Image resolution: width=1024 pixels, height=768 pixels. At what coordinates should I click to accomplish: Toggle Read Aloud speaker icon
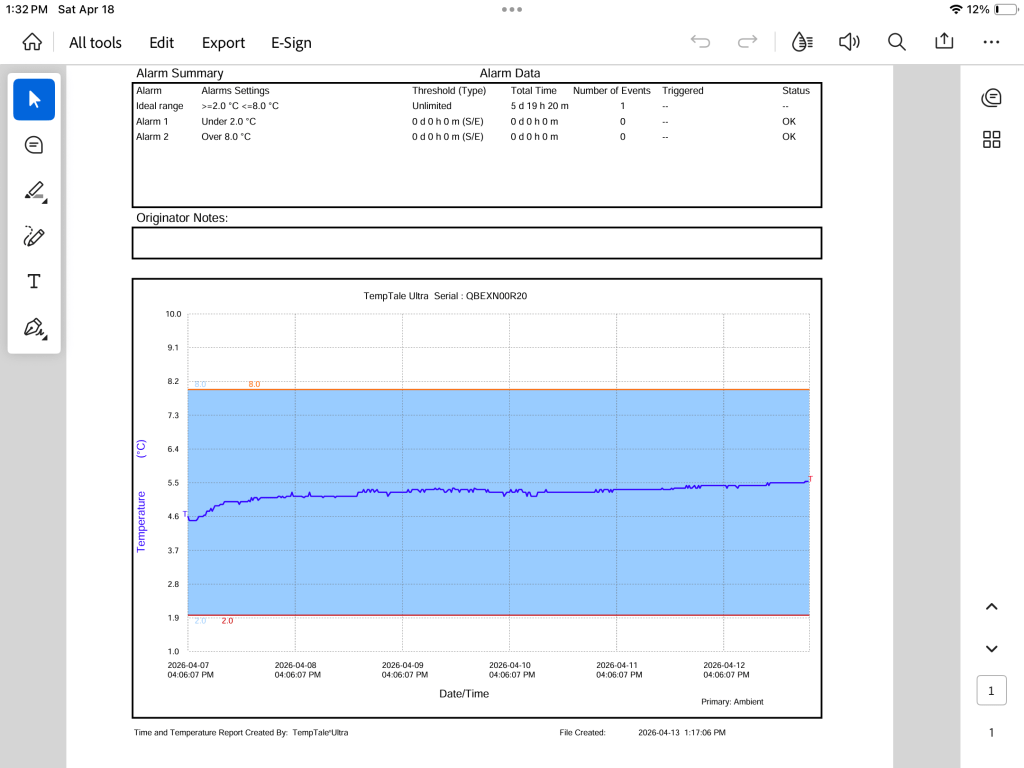849,42
